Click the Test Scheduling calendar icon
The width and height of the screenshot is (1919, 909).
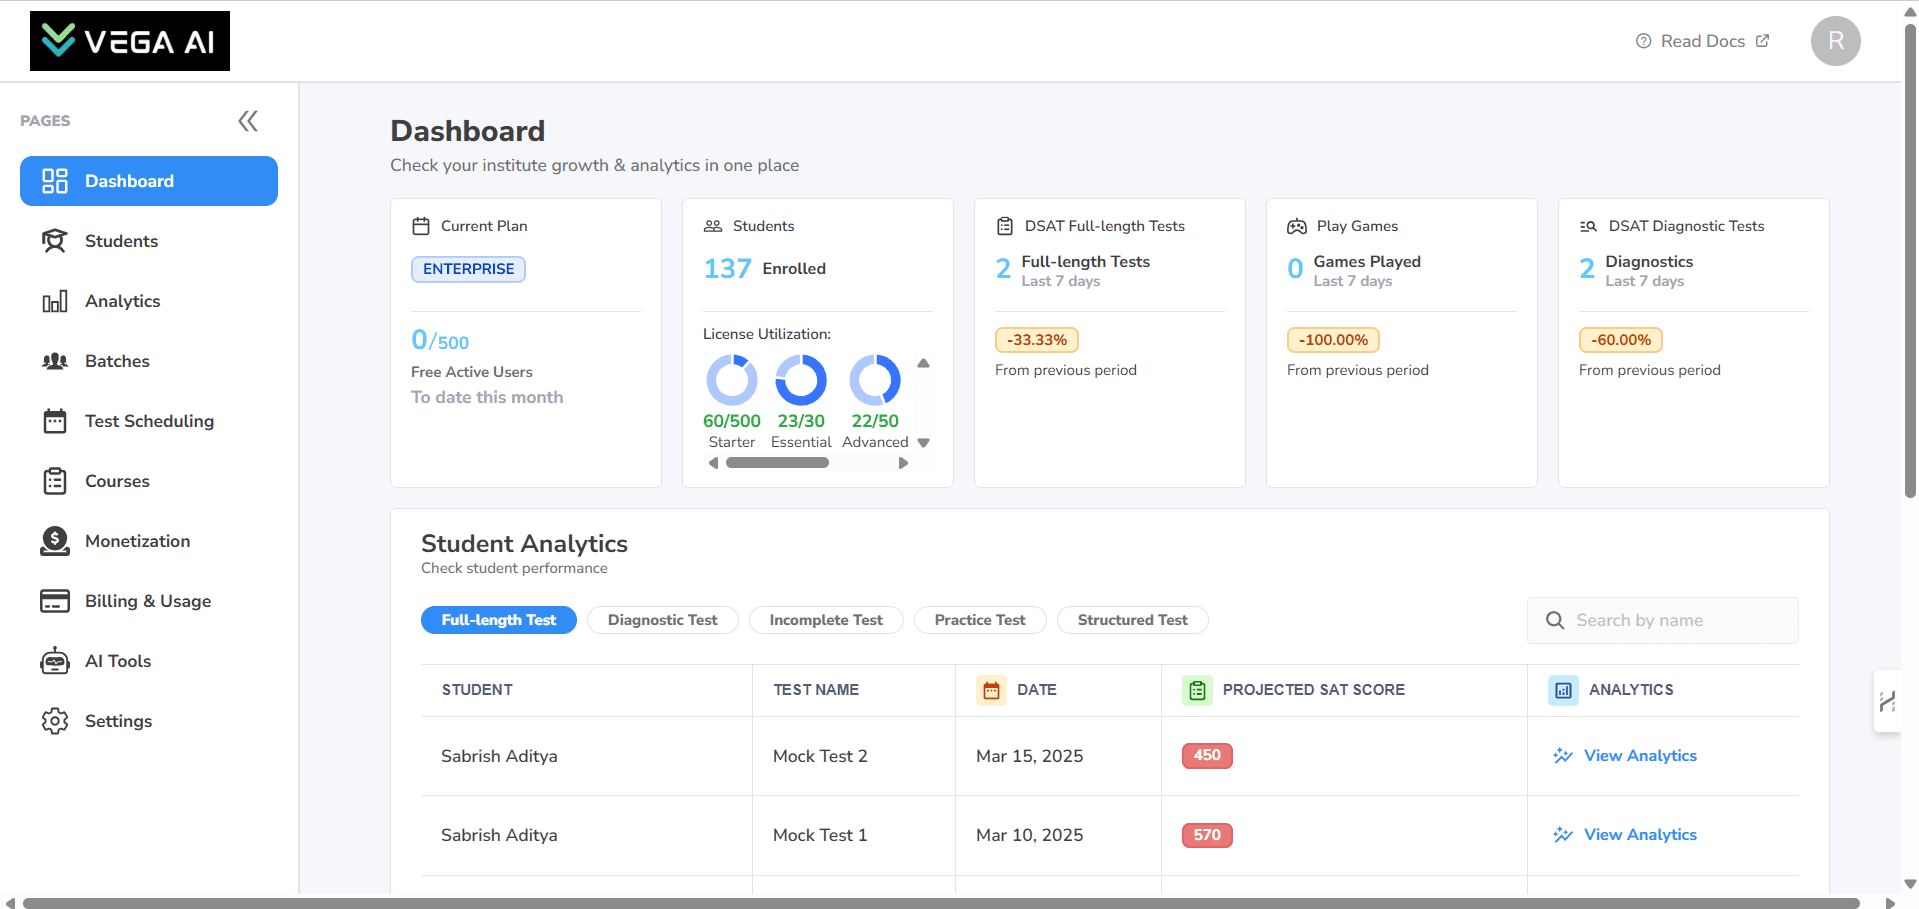[x=55, y=421]
